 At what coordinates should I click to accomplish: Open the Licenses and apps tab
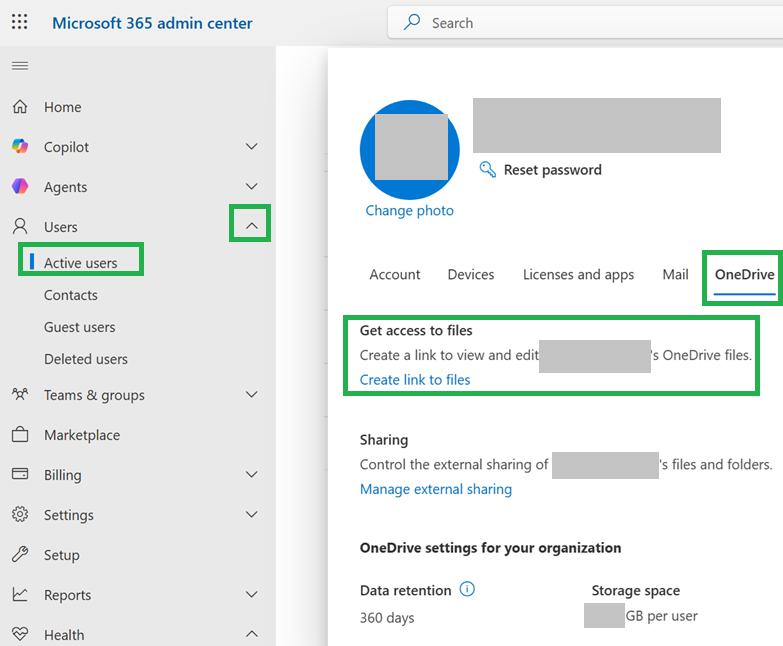pyautogui.click(x=578, y=275)
